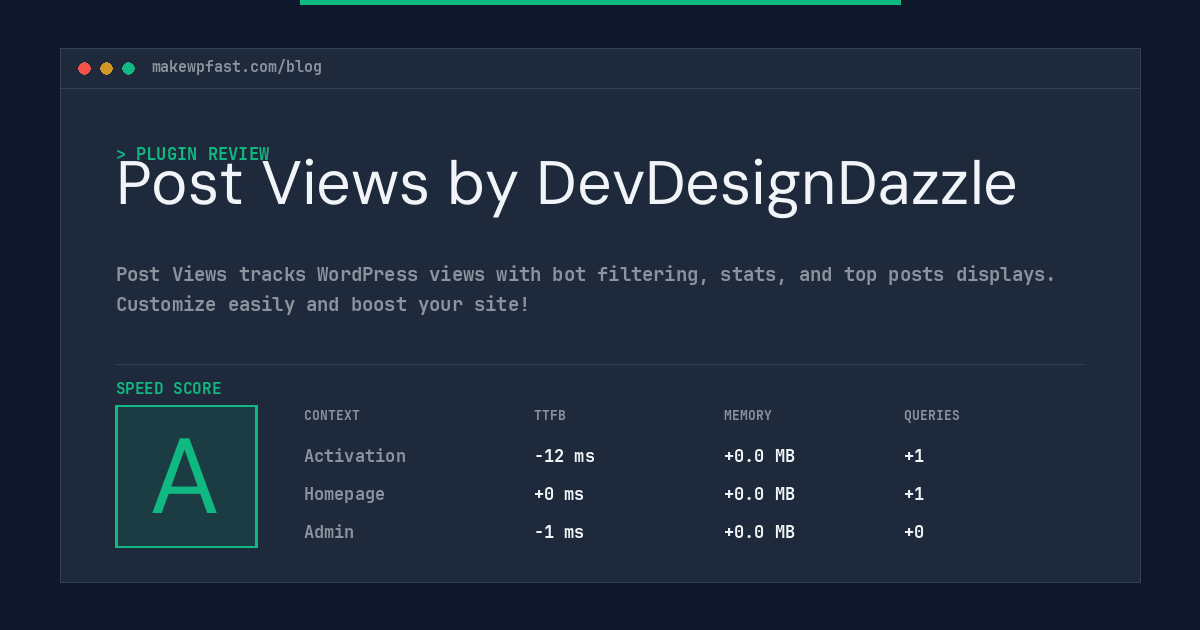Image resolution: width=1200 pixels, height=630 pixels.
Task: Click the makewpfast.com/blog address text
Action: tap(237, 67)
